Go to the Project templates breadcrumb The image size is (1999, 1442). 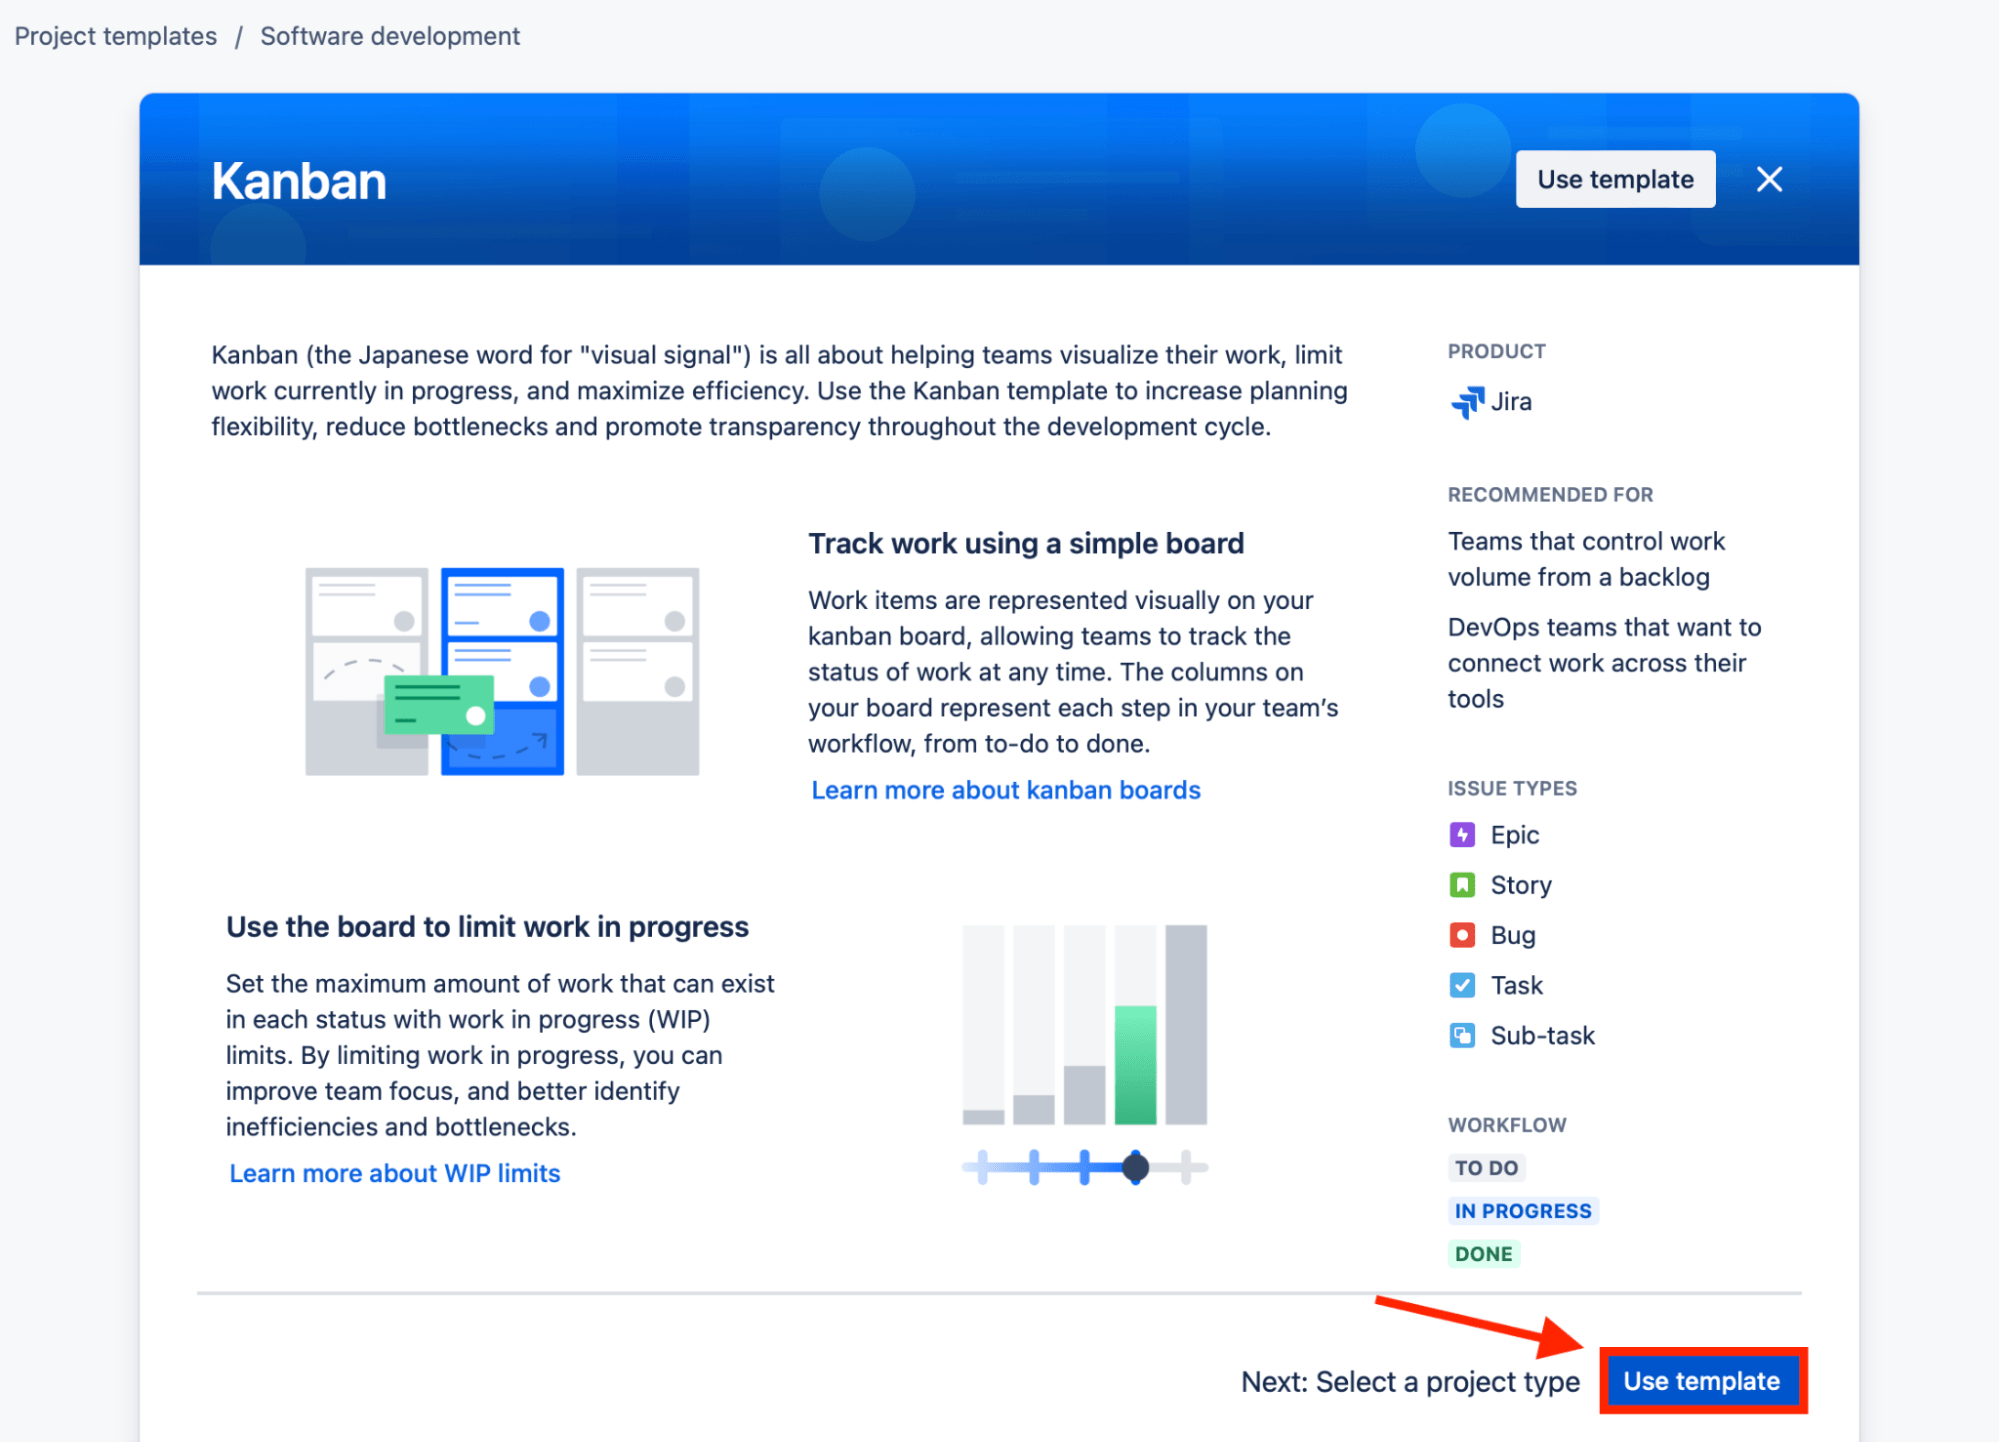click(115, 35)
